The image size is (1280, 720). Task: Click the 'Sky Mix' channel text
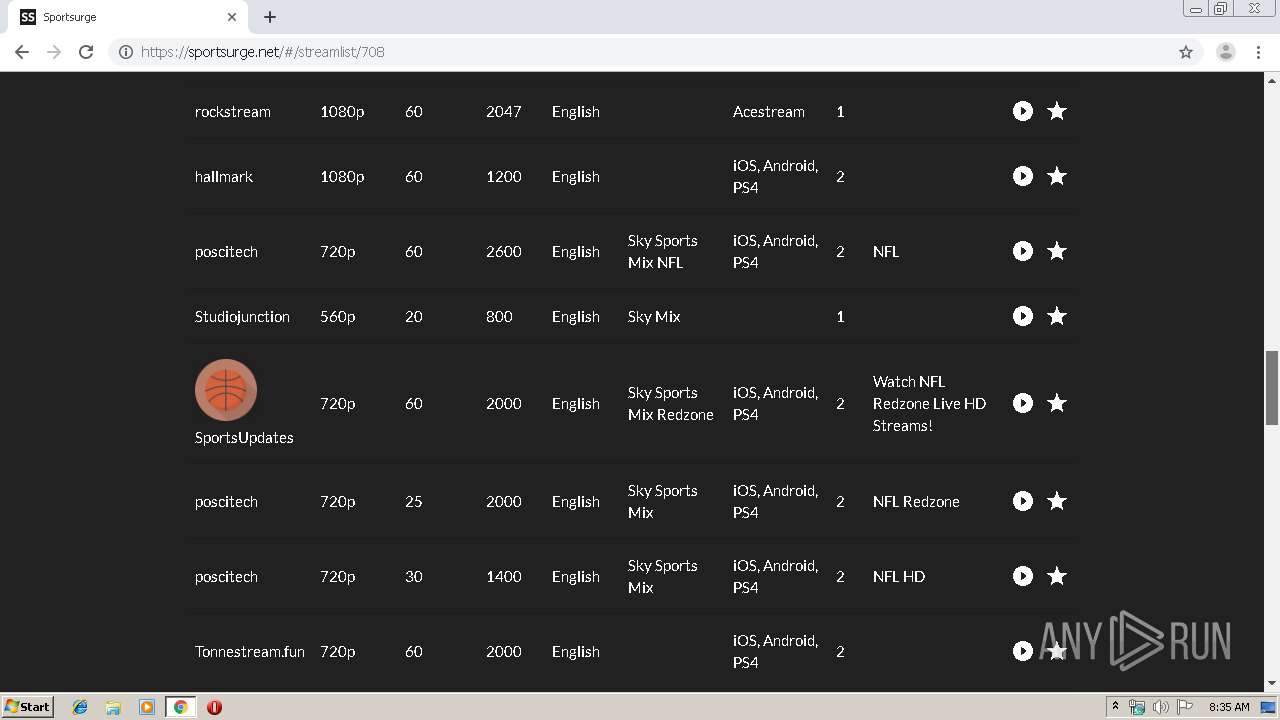pos(654,316)
